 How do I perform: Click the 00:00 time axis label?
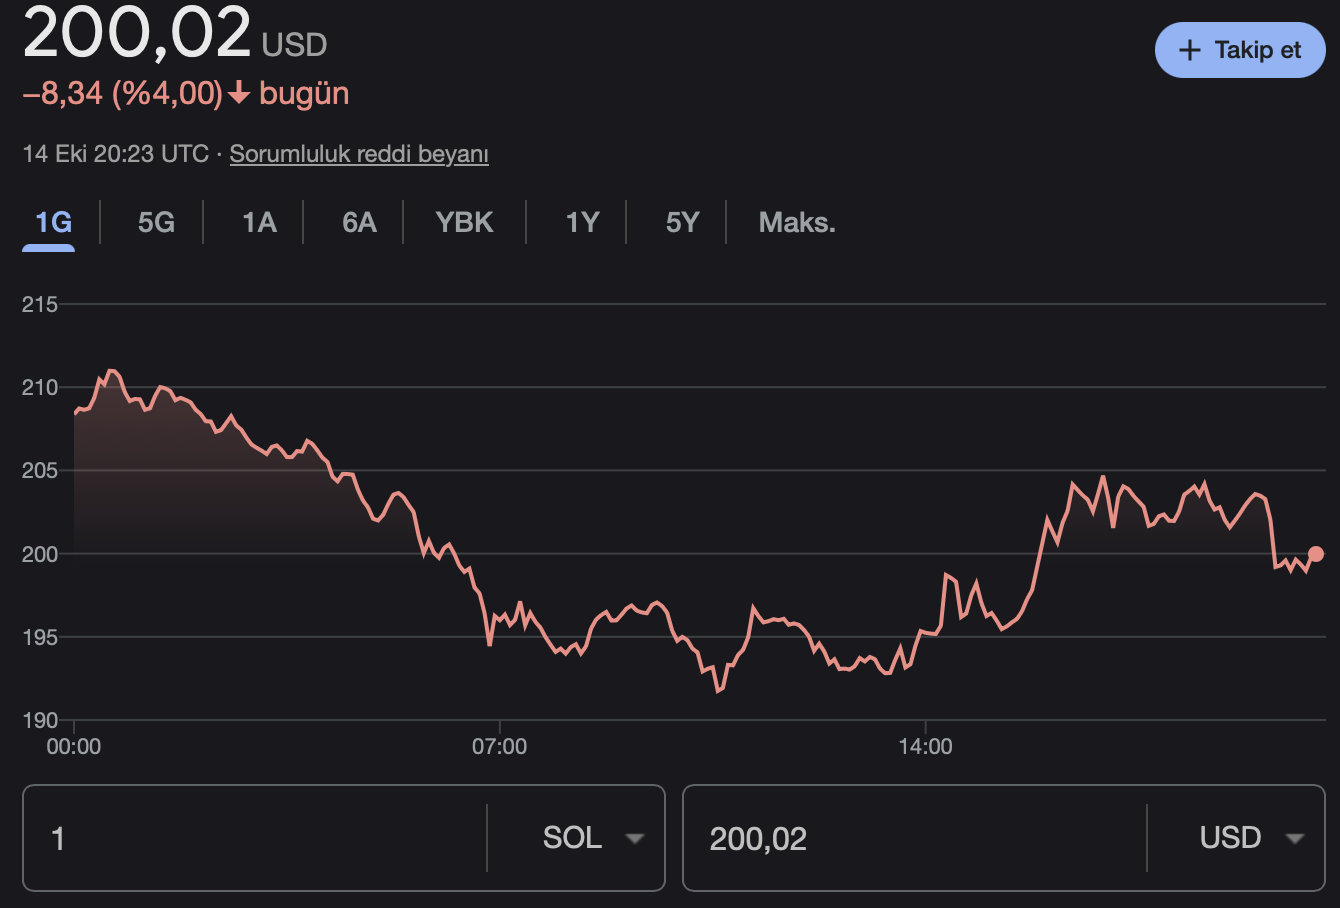[74, 747]
